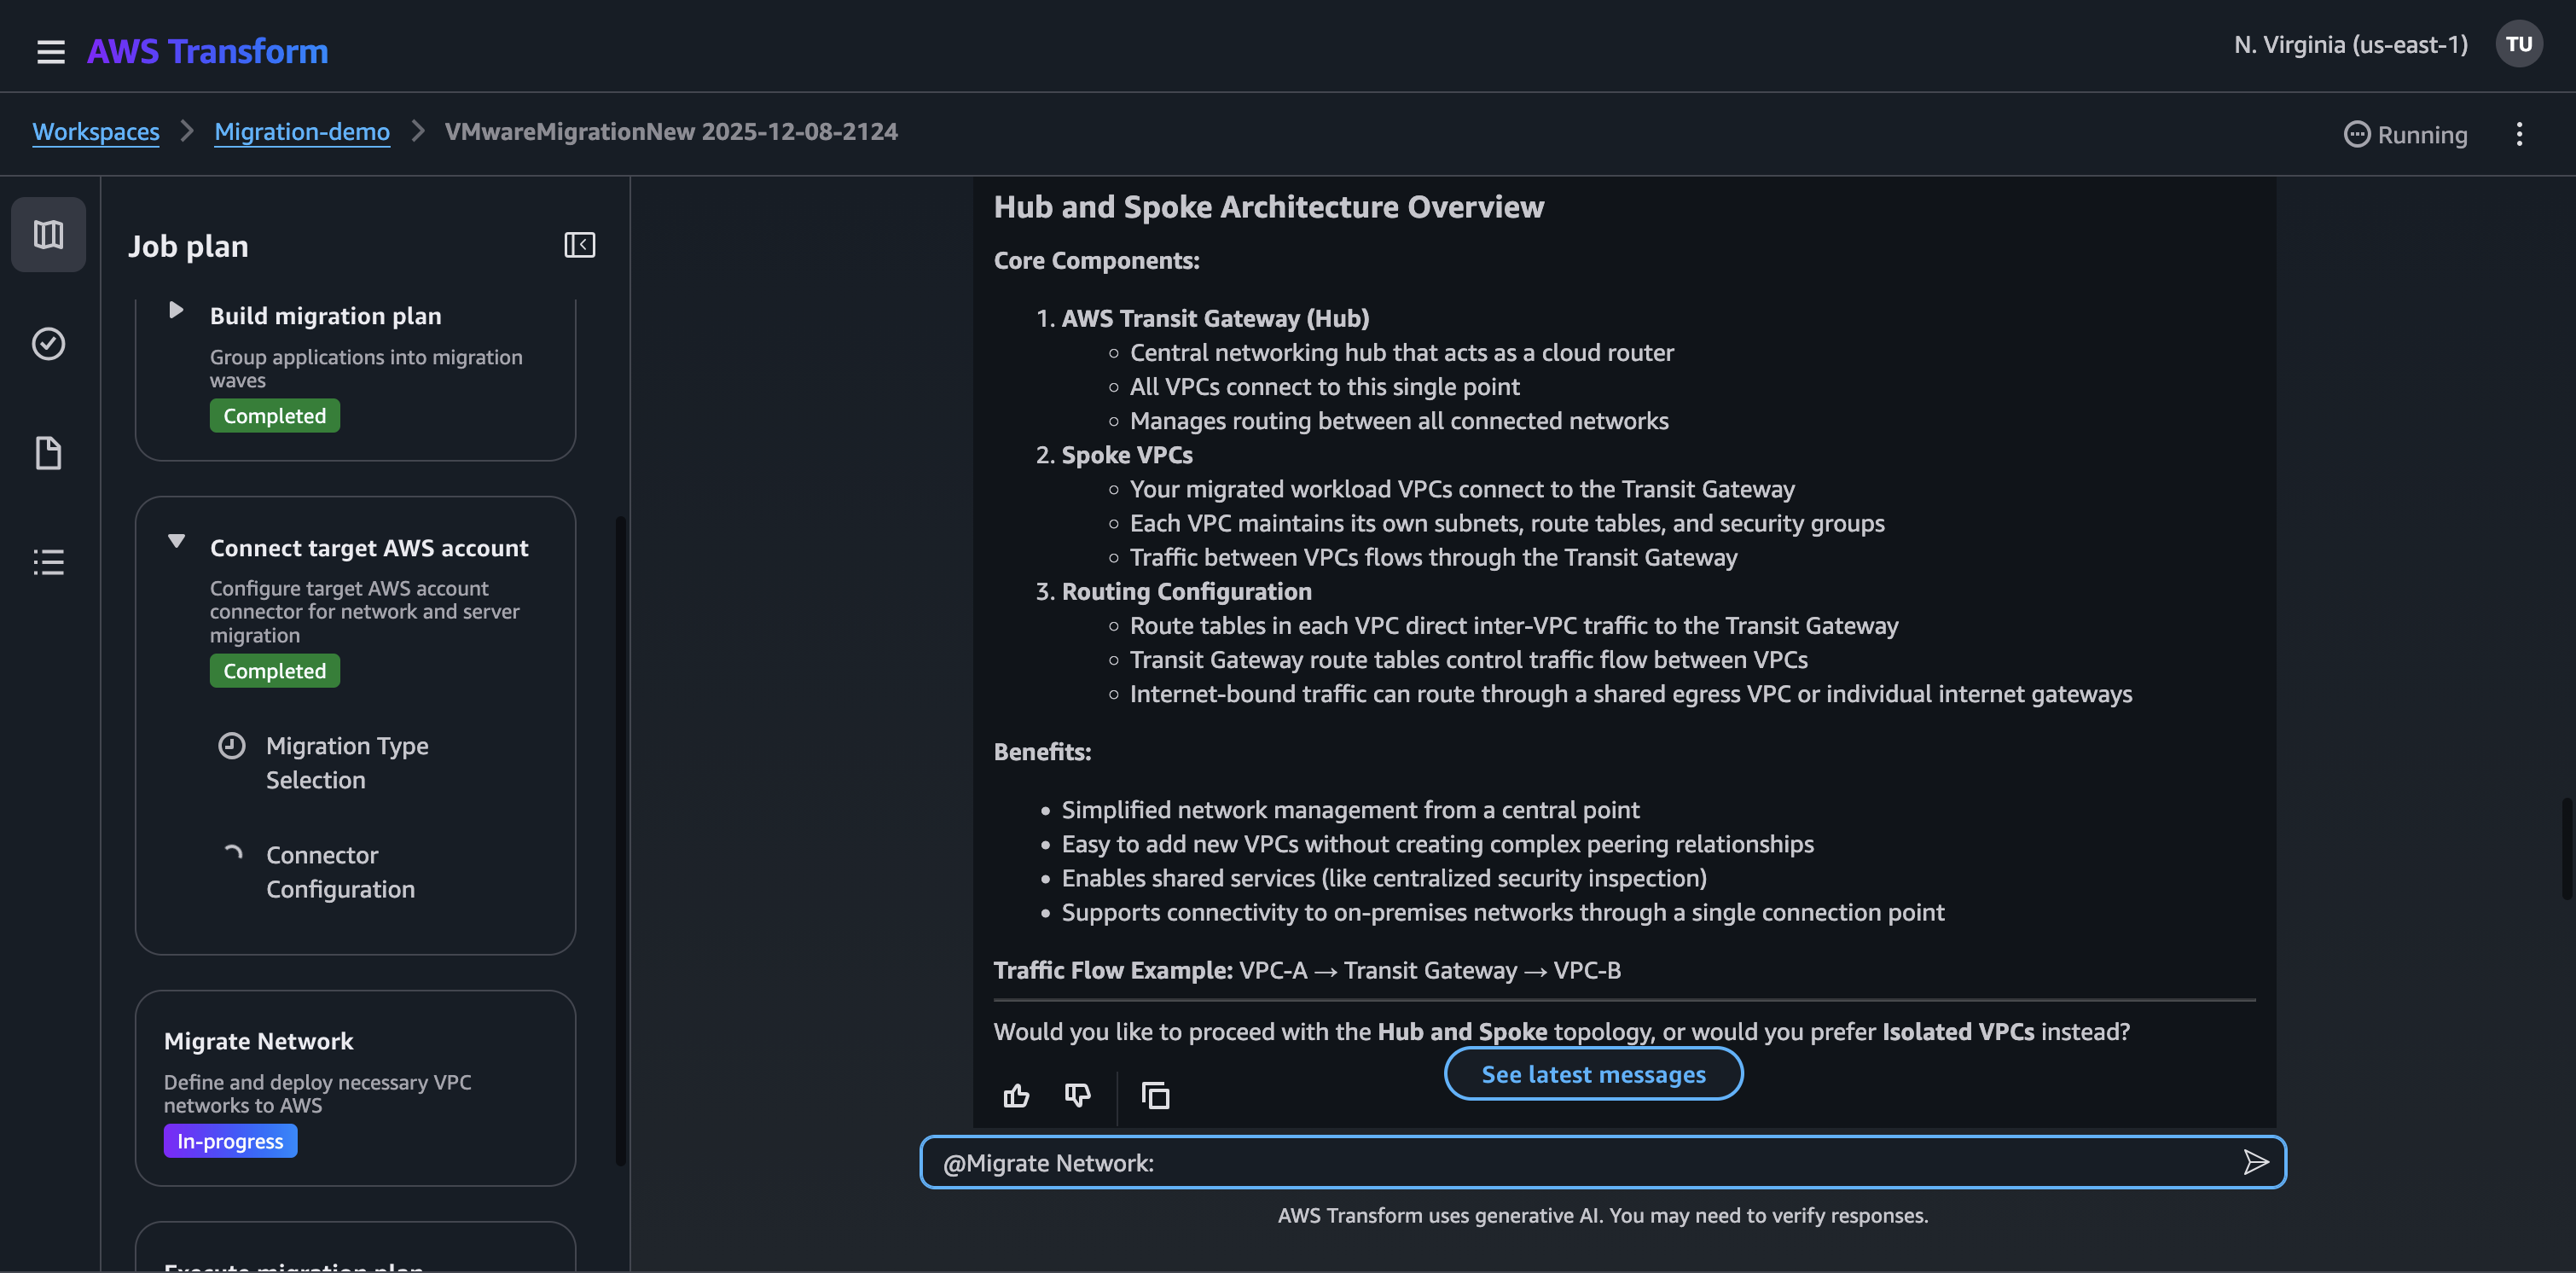Viewport: 2576px width, 1273px height.
Task: Open the navigation hamburger menu
Action: click(50, 51)
